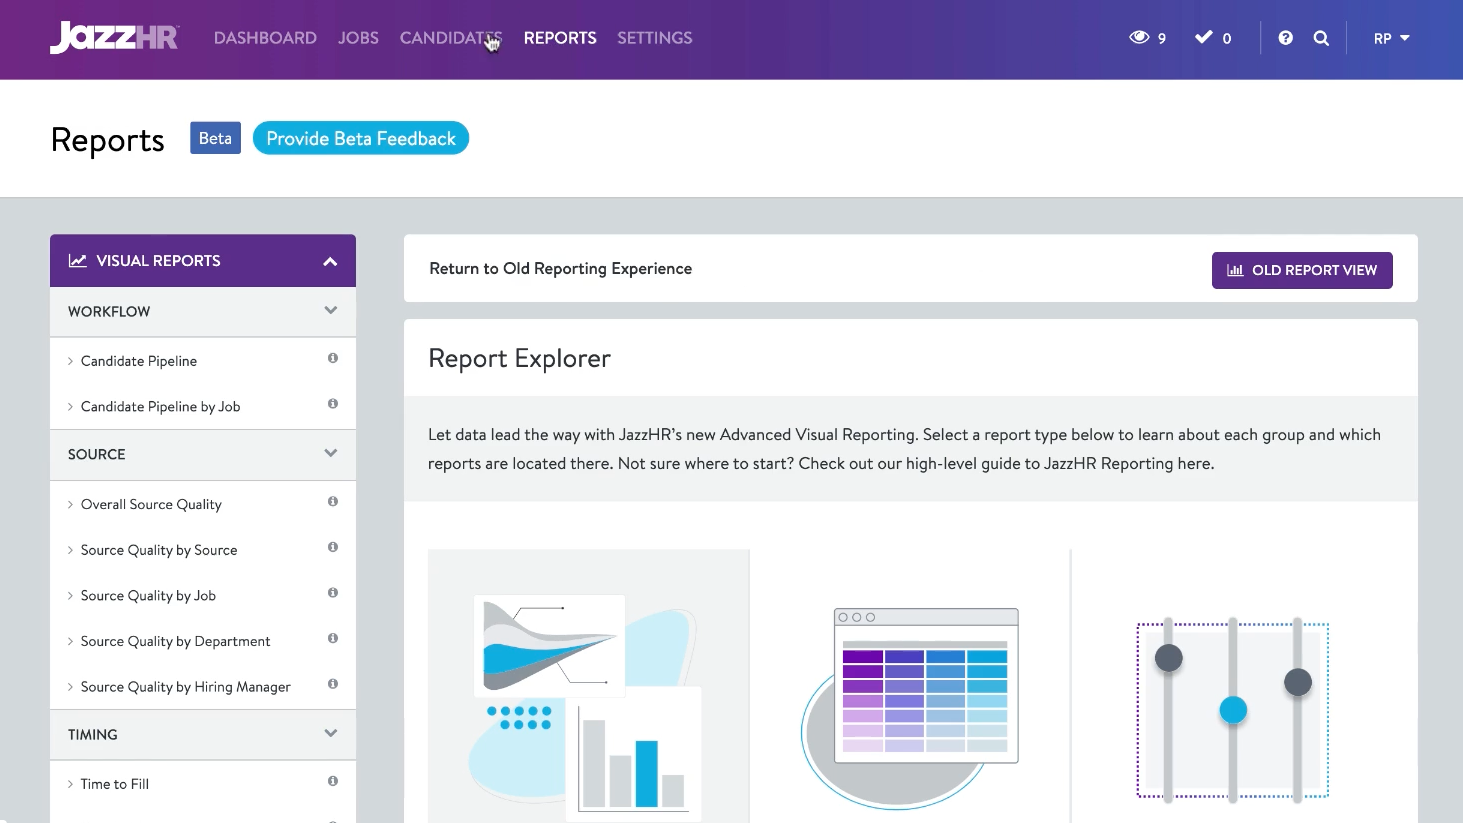Collapse the Source section
This screenshot has width=1463, height=823.
pyautogui.click(x=330, y=454)
